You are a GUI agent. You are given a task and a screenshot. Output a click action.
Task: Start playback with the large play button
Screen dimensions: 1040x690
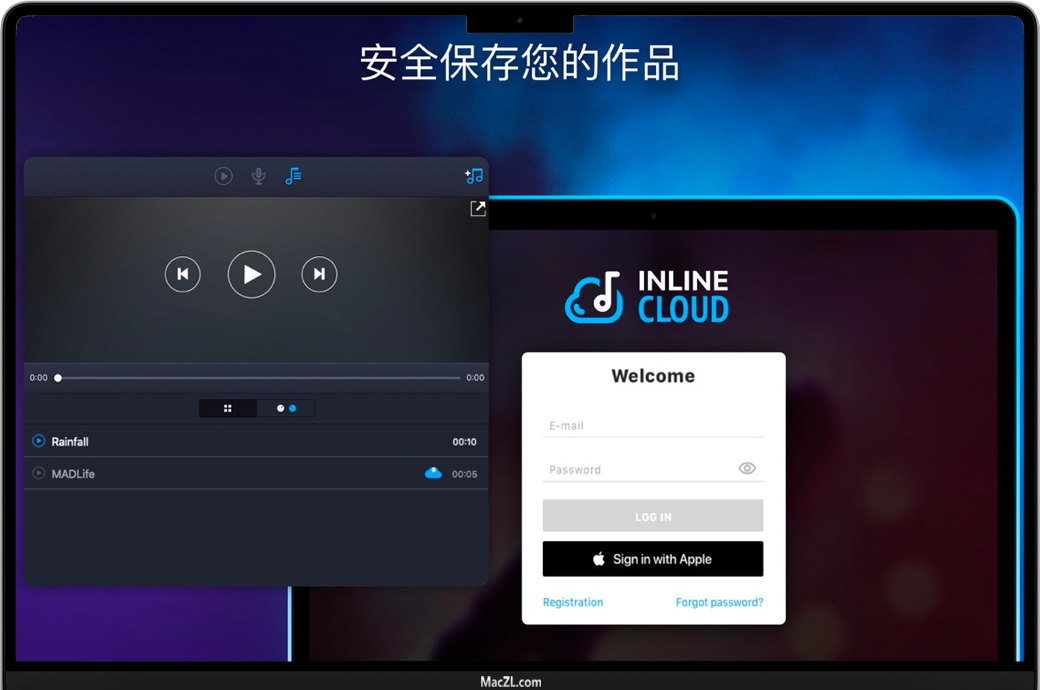point(251,274)
